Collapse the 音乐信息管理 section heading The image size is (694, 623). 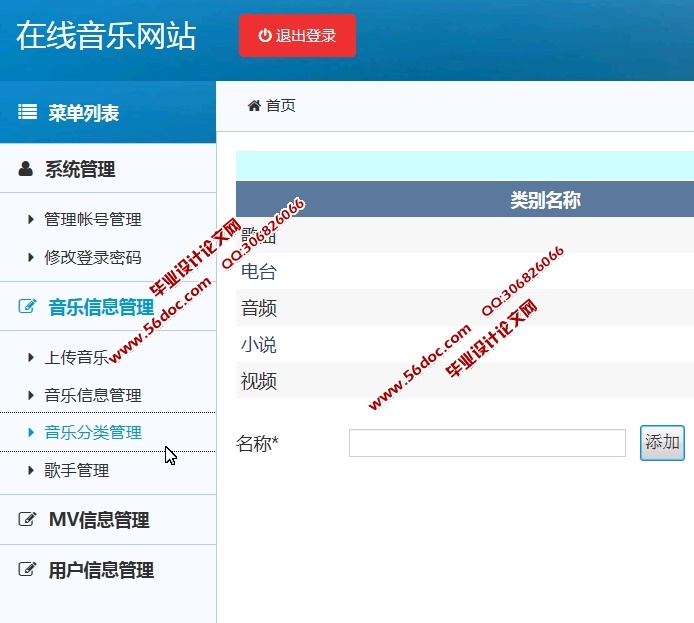pyautogui.click(x=101, y=307)
